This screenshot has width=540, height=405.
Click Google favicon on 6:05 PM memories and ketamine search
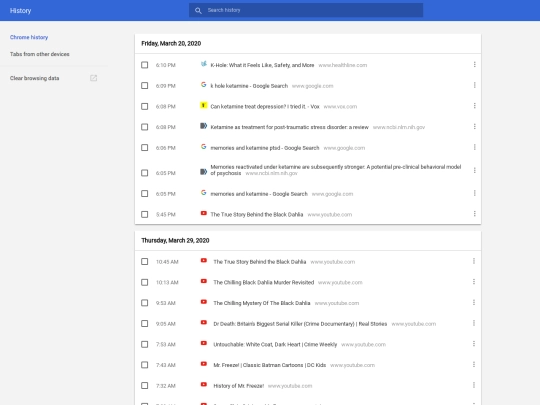point(204,193)
